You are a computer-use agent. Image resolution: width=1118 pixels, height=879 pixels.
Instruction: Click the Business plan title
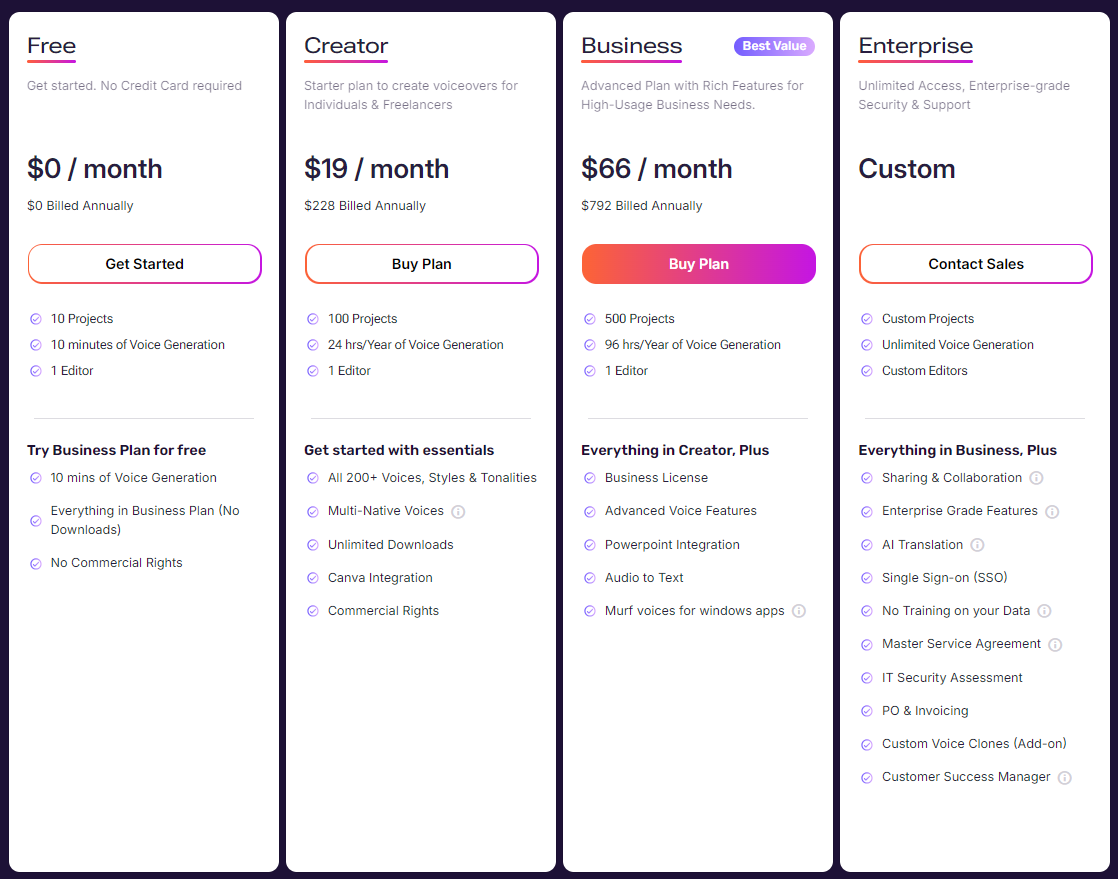(x=632, y=46)
